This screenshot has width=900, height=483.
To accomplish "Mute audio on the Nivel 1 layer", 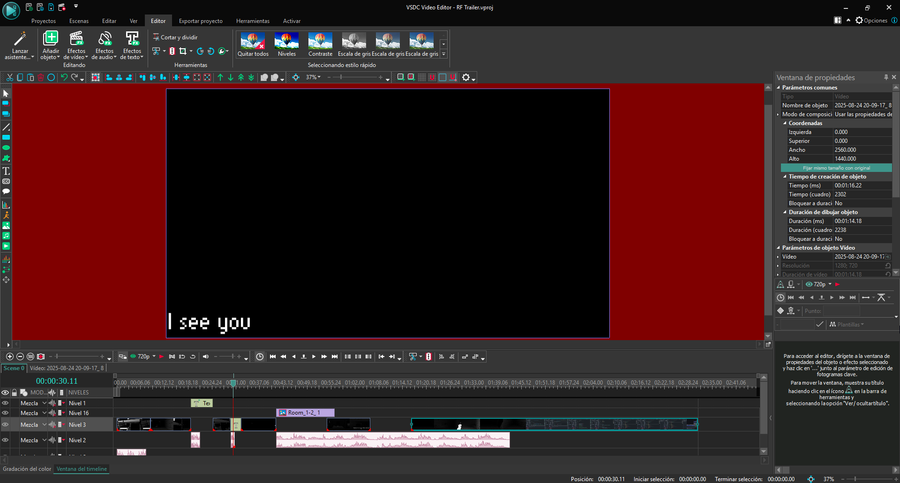I will click(x=53, y=403).
